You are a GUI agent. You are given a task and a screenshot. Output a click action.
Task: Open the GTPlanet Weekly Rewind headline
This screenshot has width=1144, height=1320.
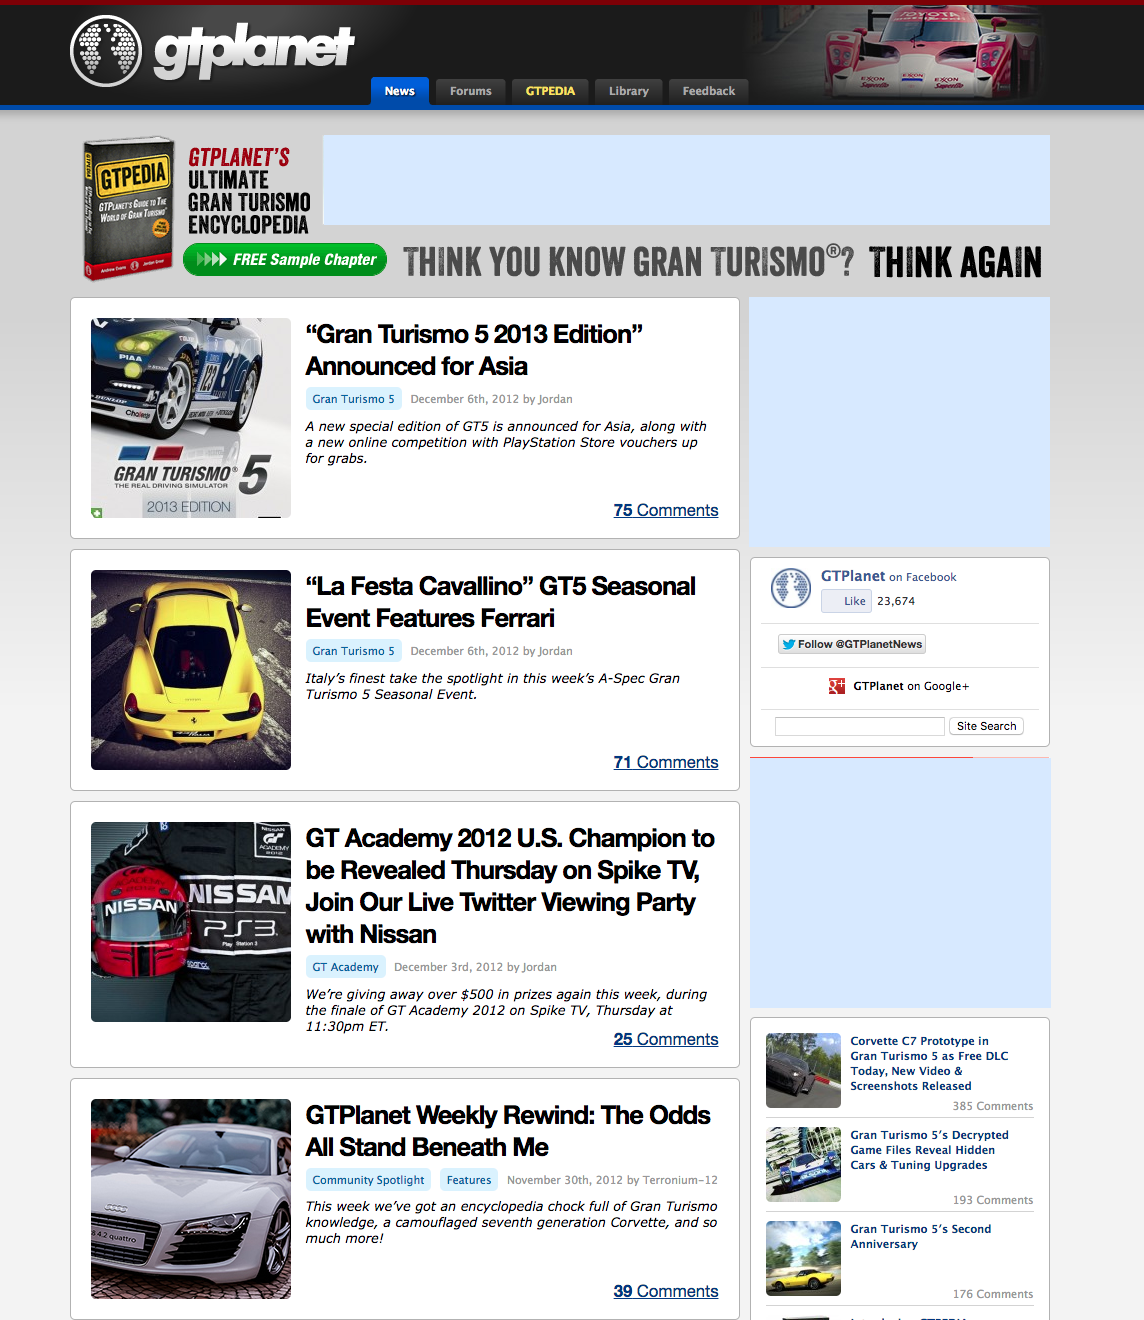coord(508,1131)
